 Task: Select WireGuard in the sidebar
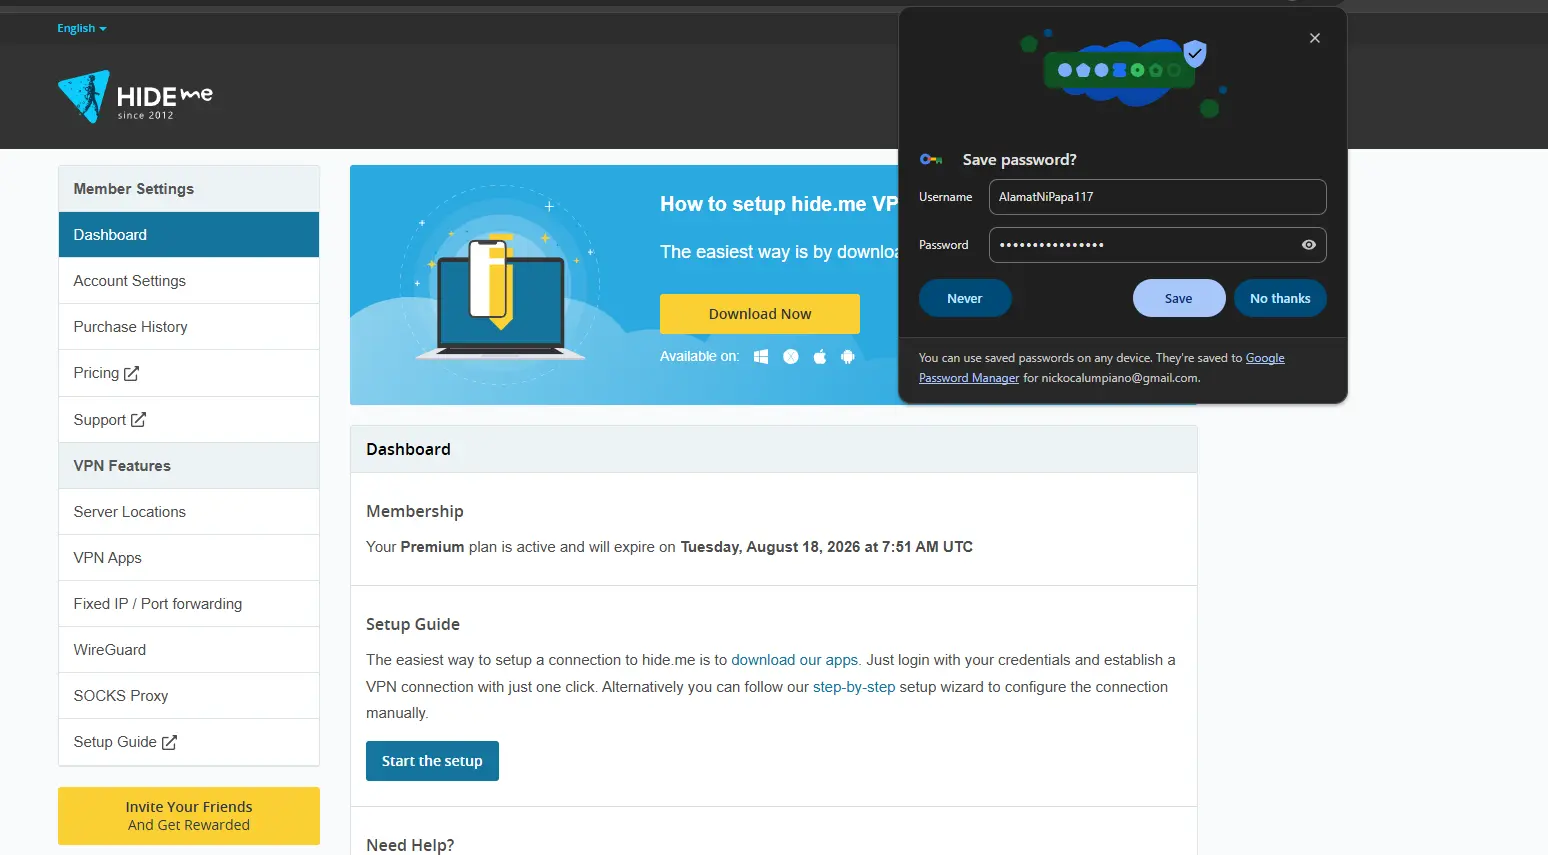[x=189, y=650]
